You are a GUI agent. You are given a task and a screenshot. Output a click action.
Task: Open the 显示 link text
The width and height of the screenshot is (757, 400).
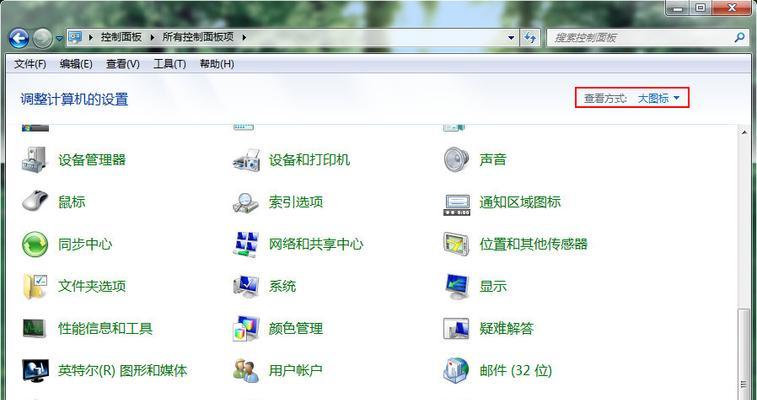click(493, 286)
